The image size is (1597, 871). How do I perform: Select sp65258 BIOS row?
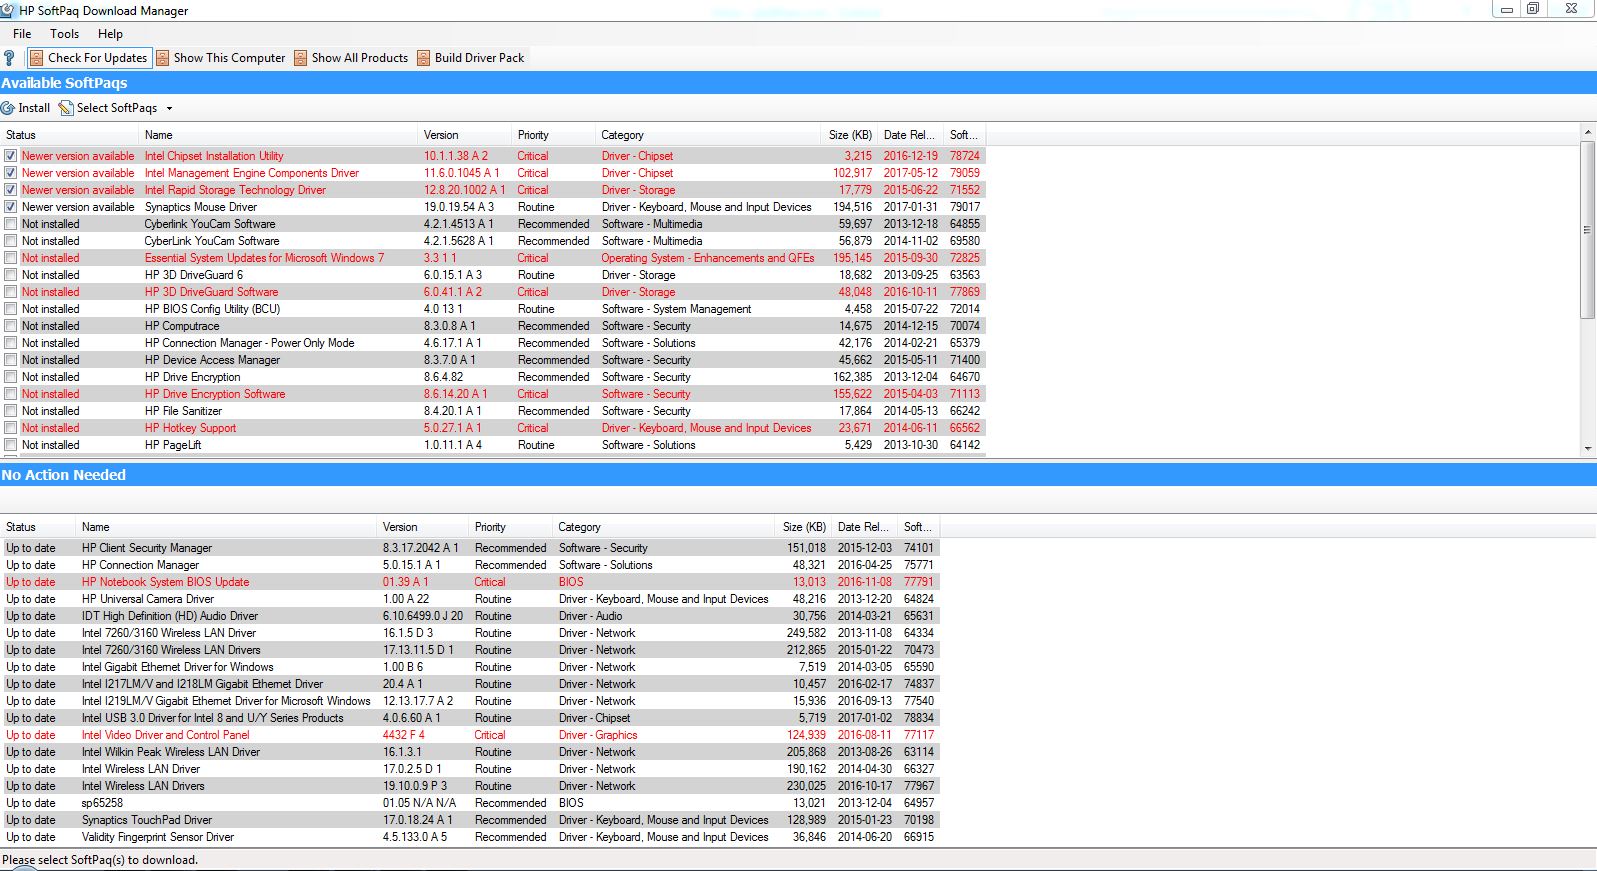pos(470,803)
